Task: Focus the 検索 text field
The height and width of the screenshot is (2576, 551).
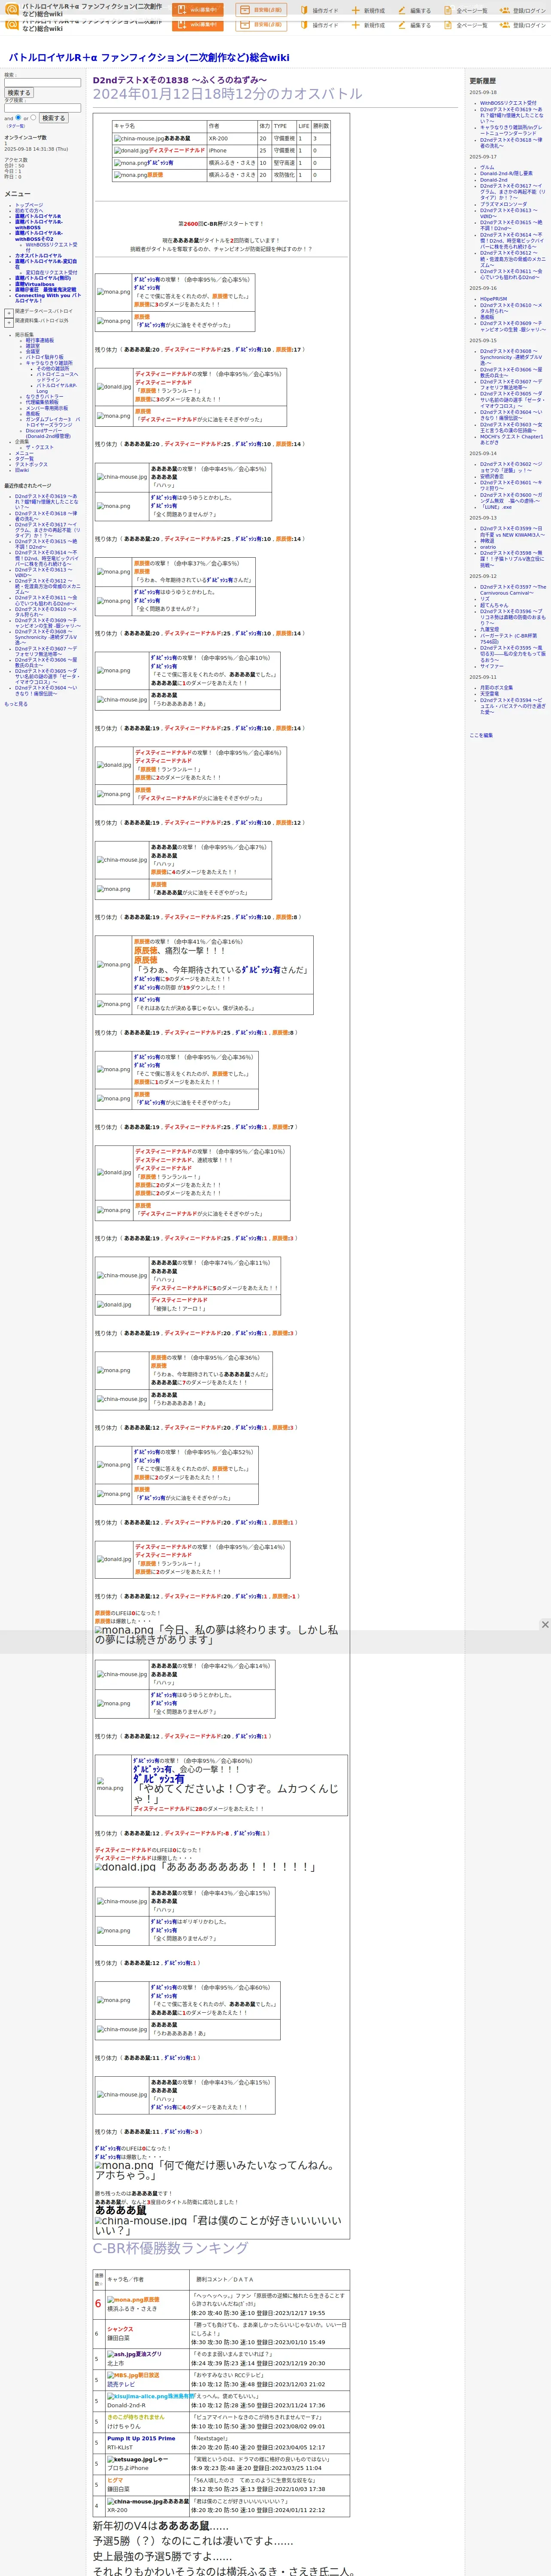Action: point(43,83)
